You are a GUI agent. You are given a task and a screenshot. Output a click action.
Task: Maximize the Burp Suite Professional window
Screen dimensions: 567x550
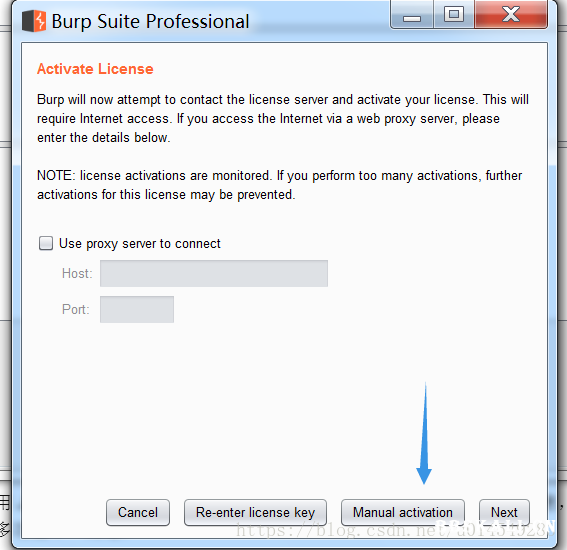(454, 14)
